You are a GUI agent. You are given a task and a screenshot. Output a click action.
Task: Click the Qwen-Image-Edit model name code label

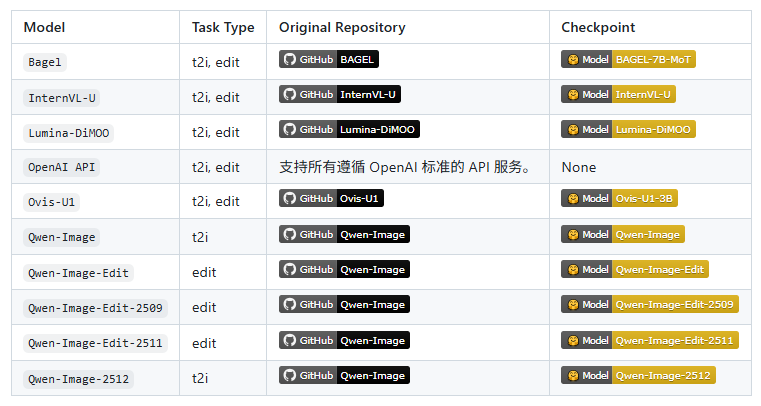[x=78, y=273]
